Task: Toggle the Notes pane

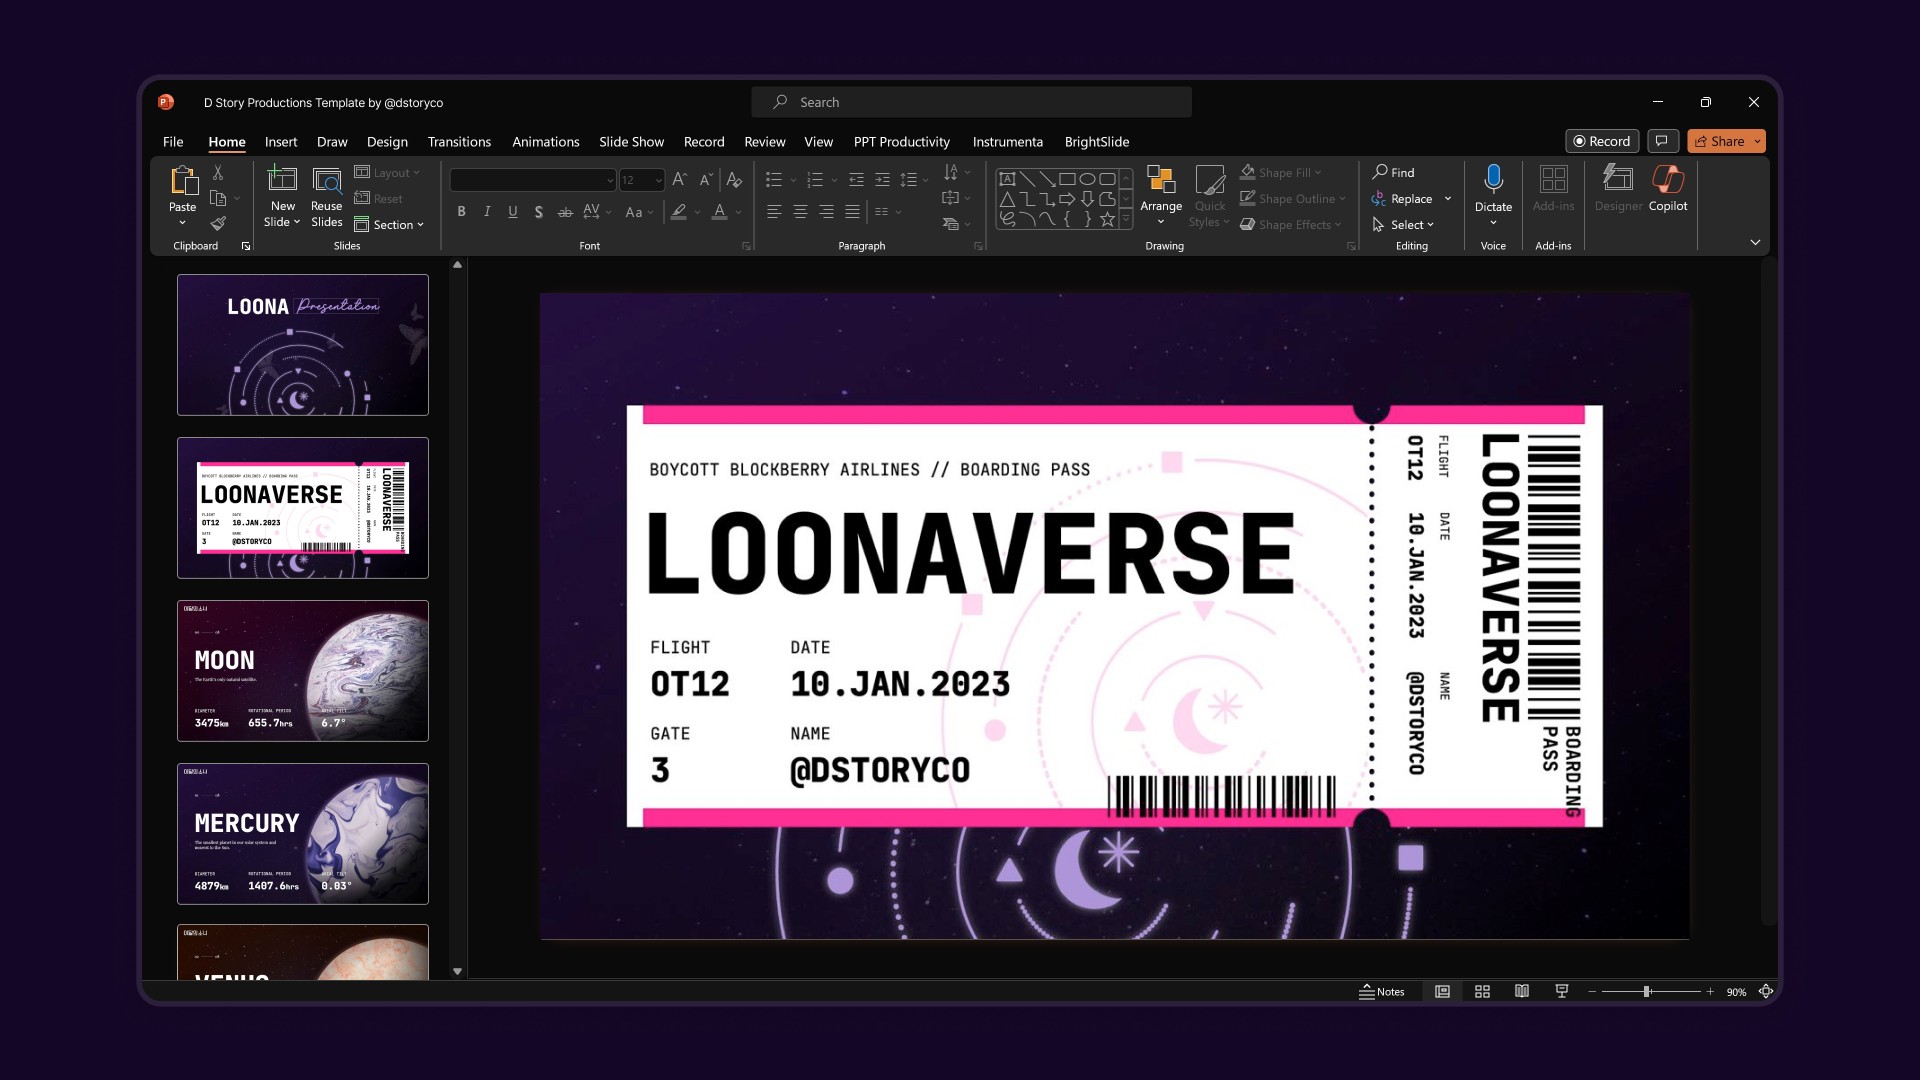Action: click(1381, 991)
